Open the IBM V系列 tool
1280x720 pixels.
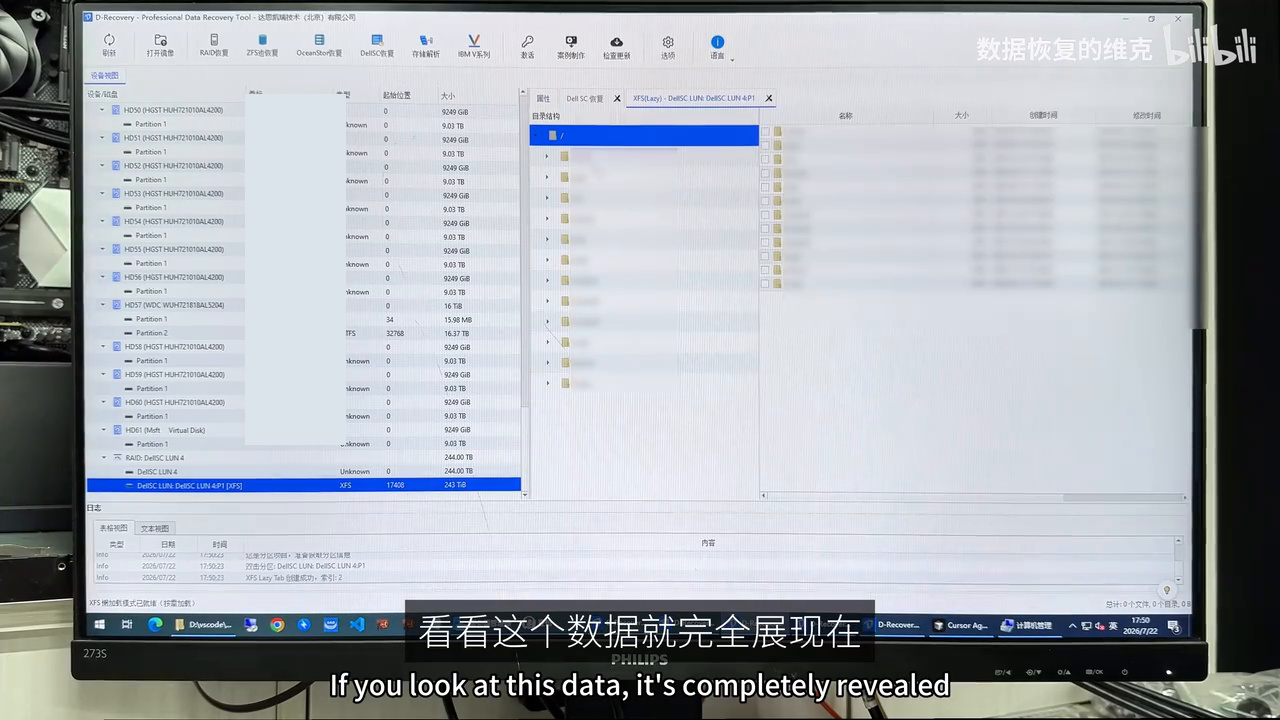474,45
